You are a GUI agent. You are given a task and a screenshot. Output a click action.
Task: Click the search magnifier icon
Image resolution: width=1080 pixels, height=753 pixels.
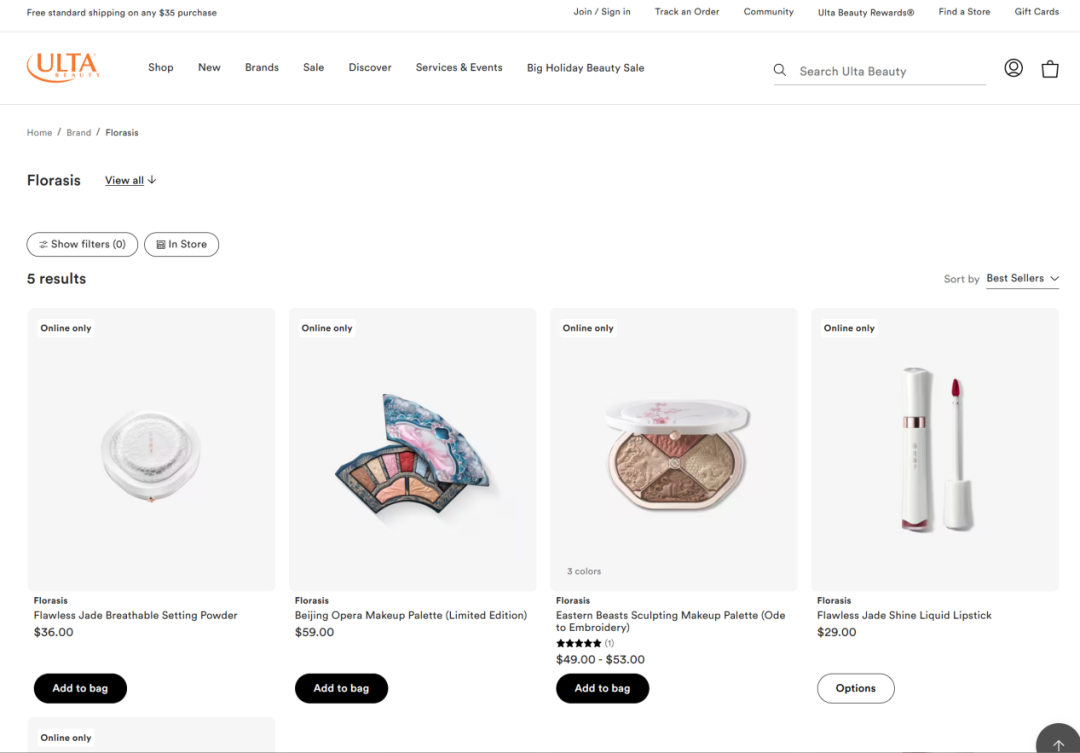click(x=780, y=70)
